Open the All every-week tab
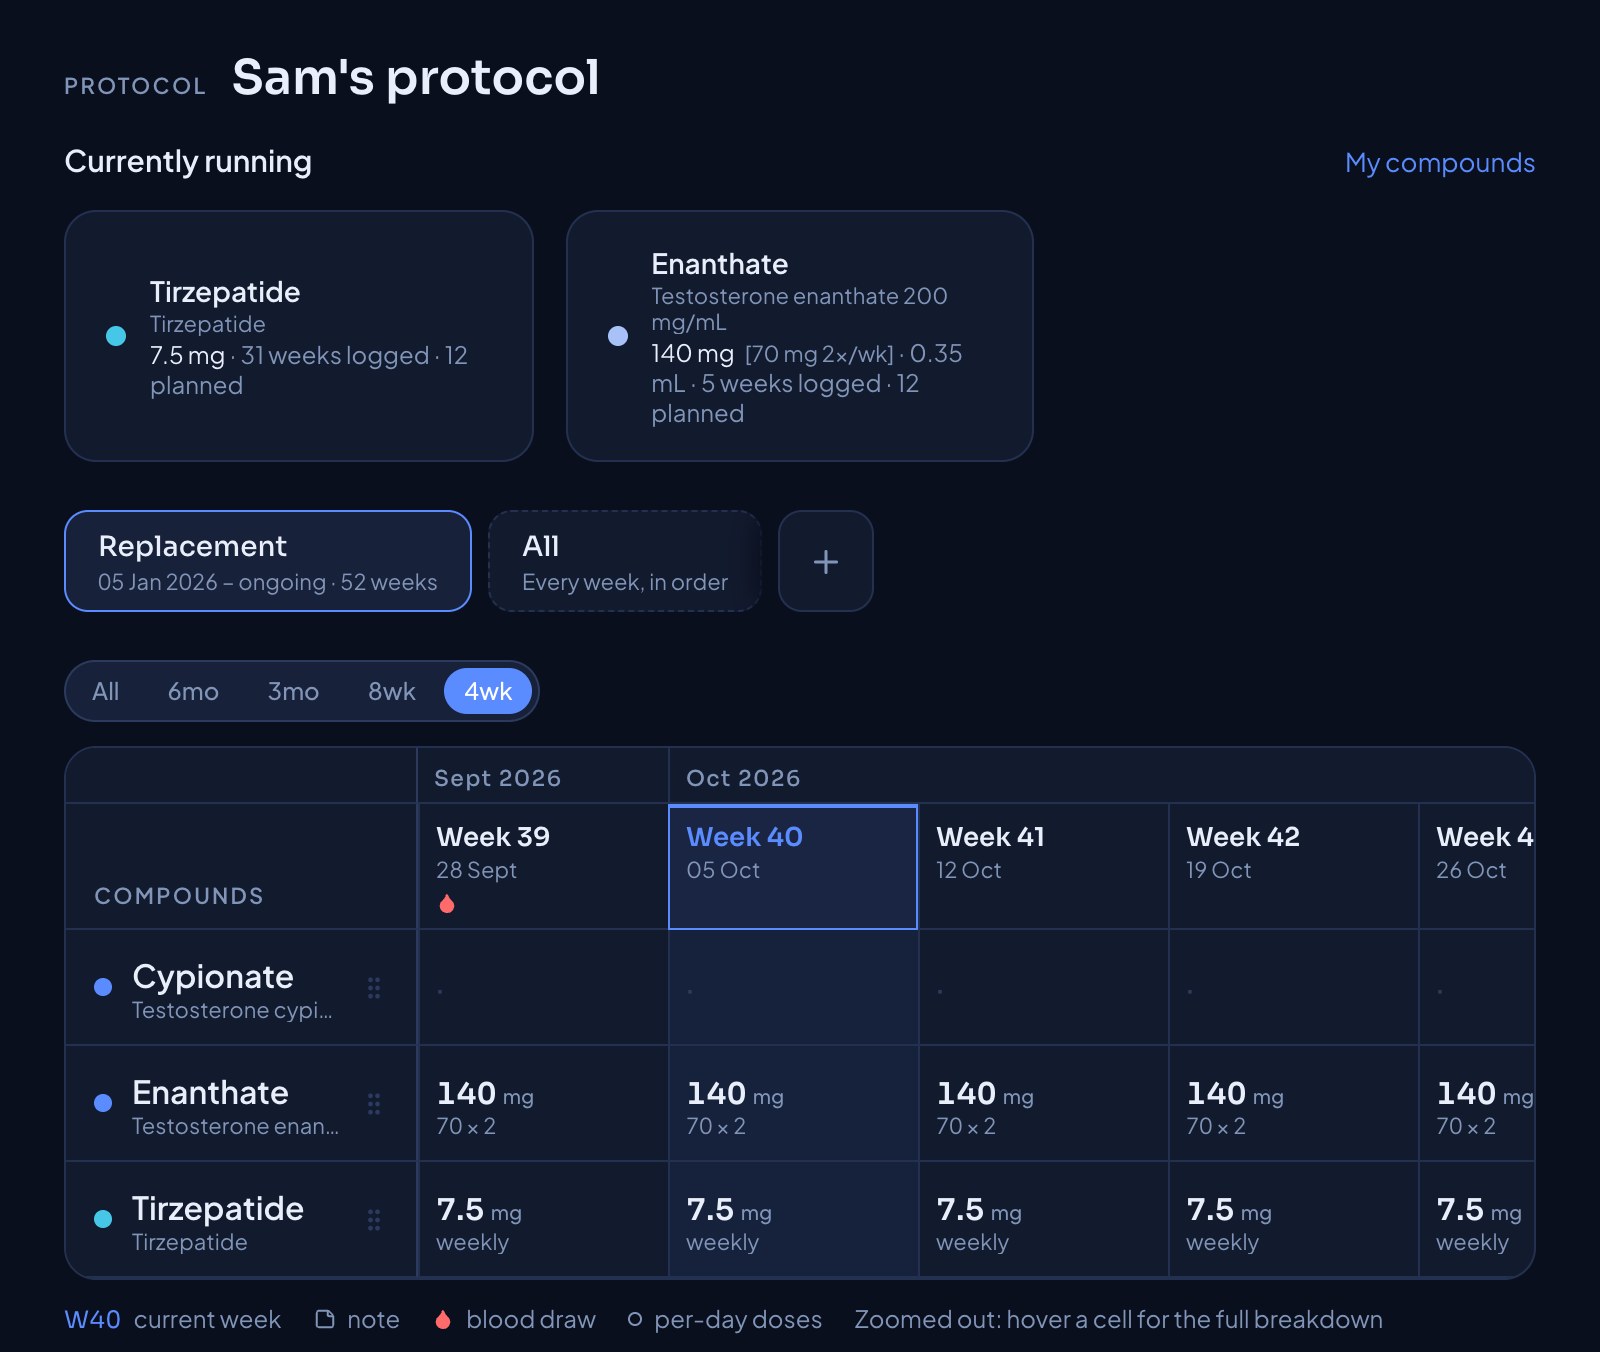The width and height of the screenshot is (1600, 1352). (x=625, y=561)
